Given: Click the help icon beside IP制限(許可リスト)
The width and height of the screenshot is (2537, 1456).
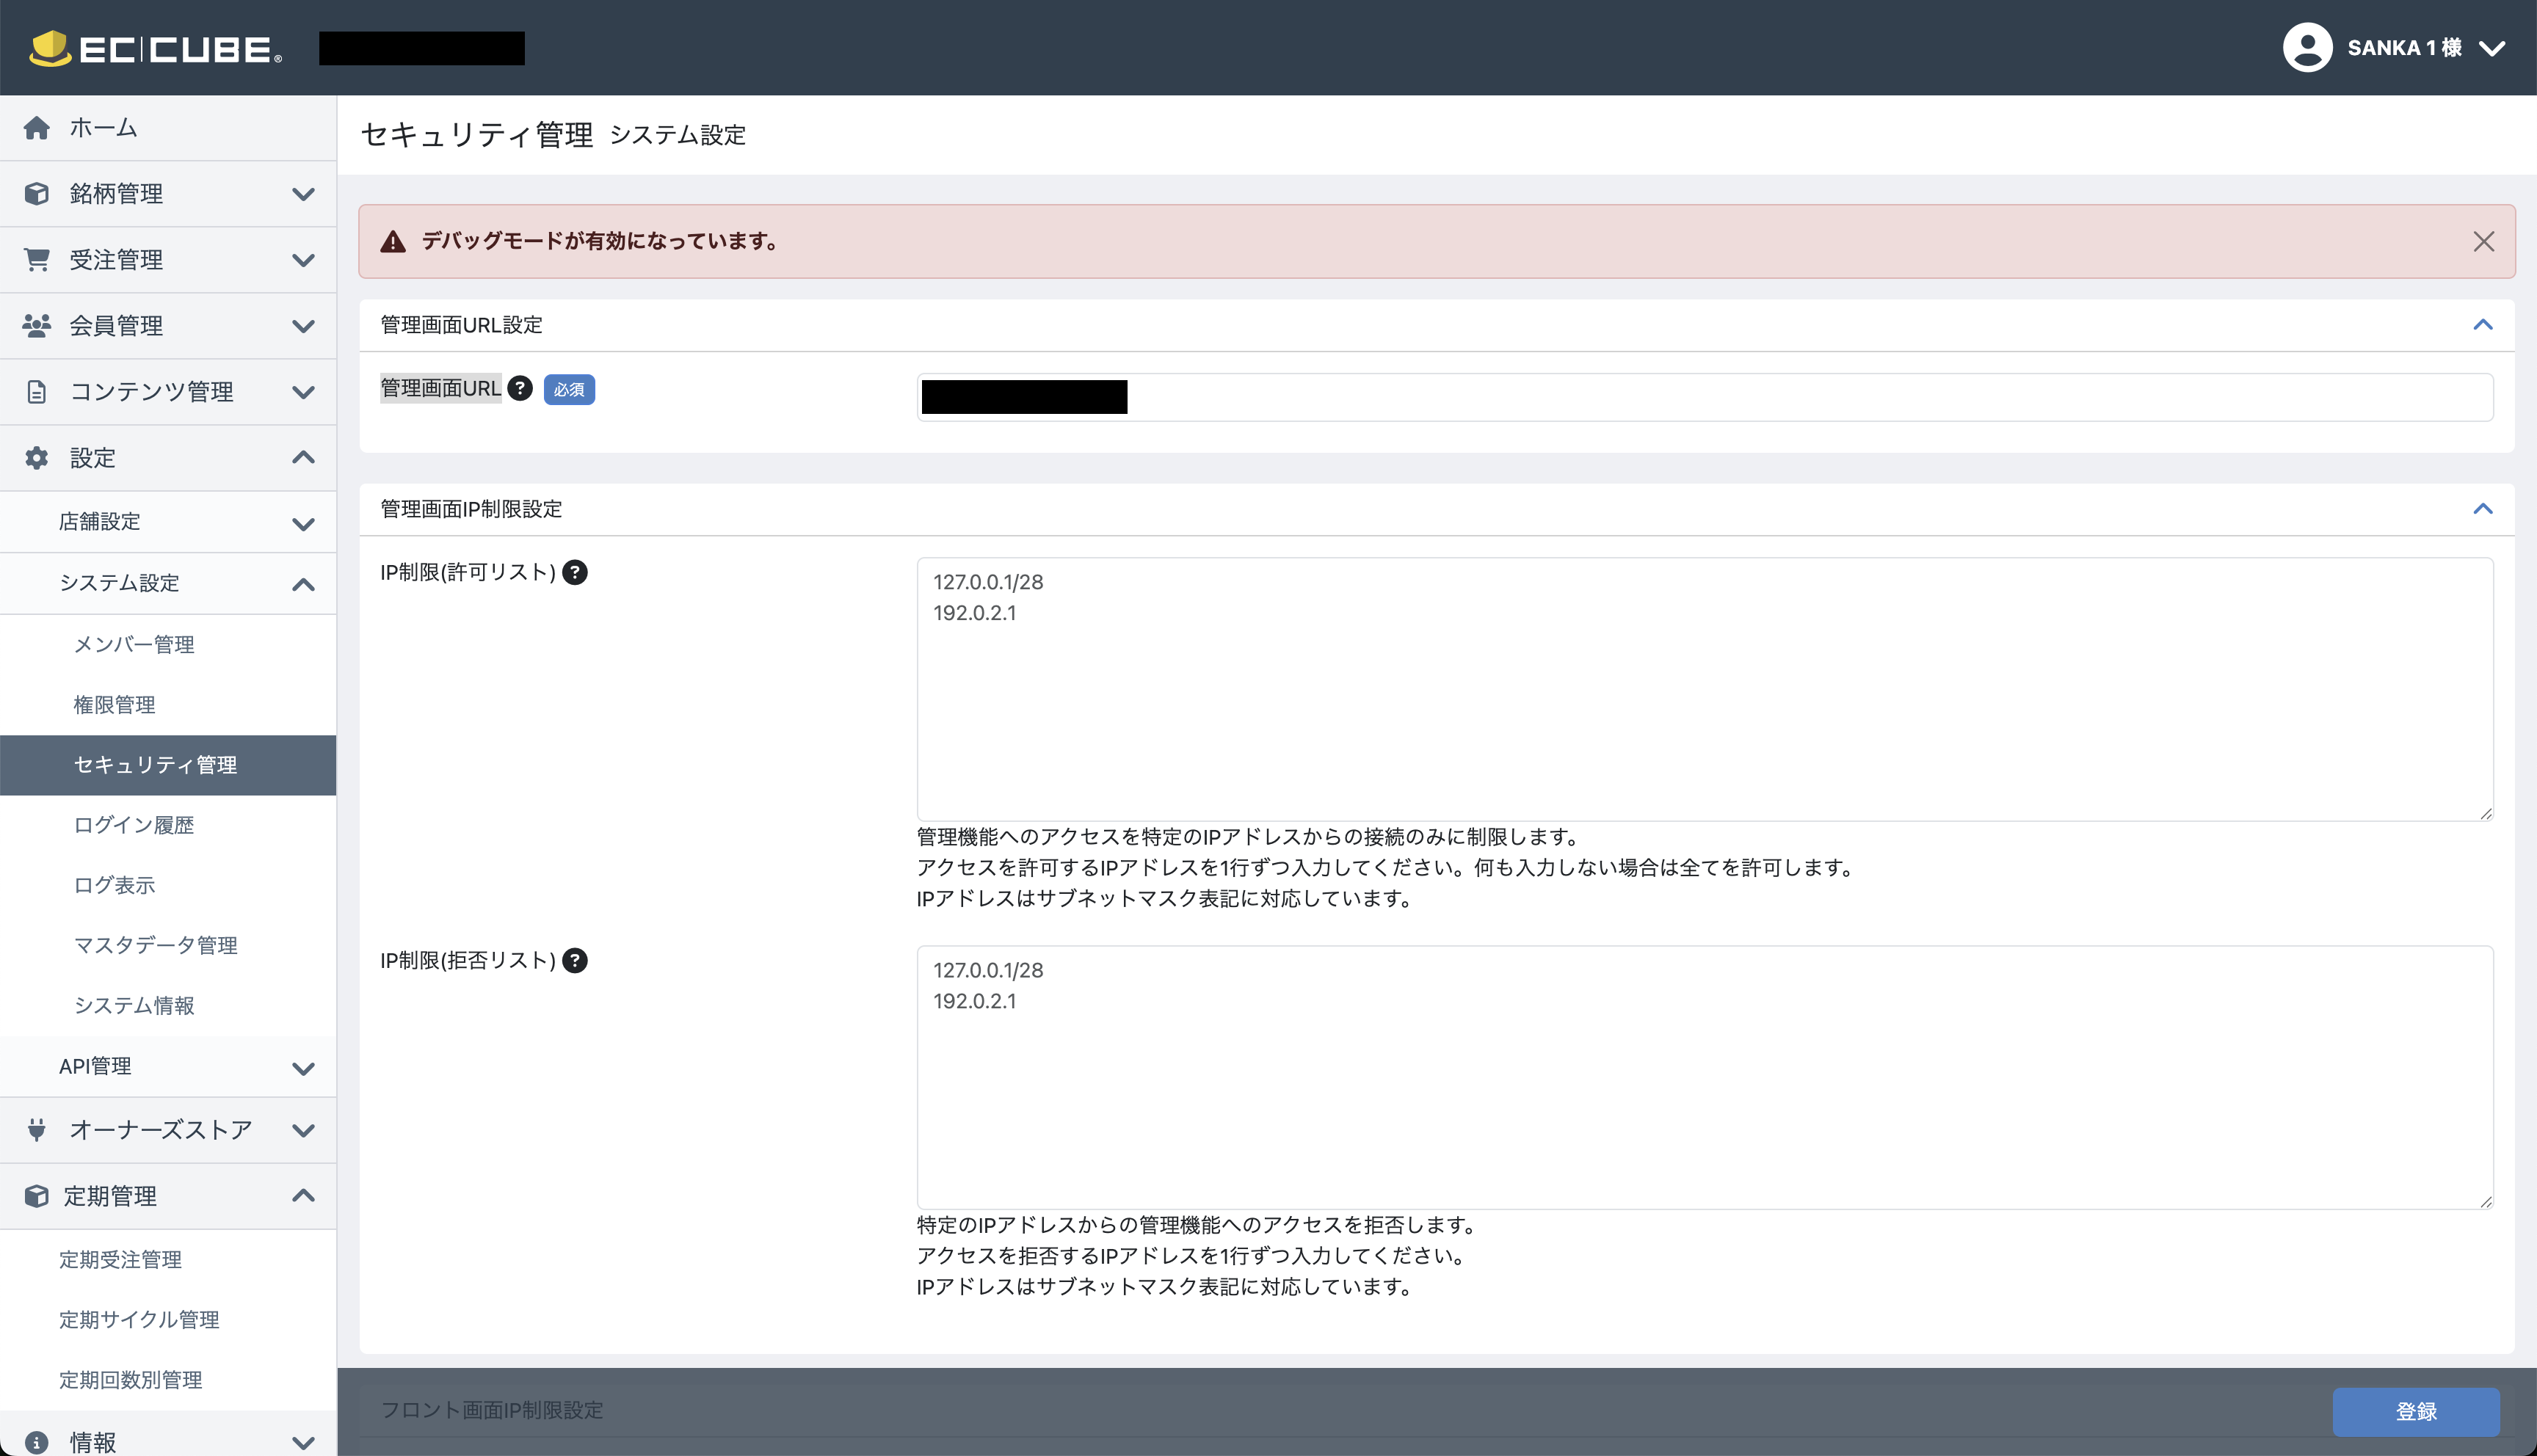Looking at the screenshot, I should (x=575, y=572).
